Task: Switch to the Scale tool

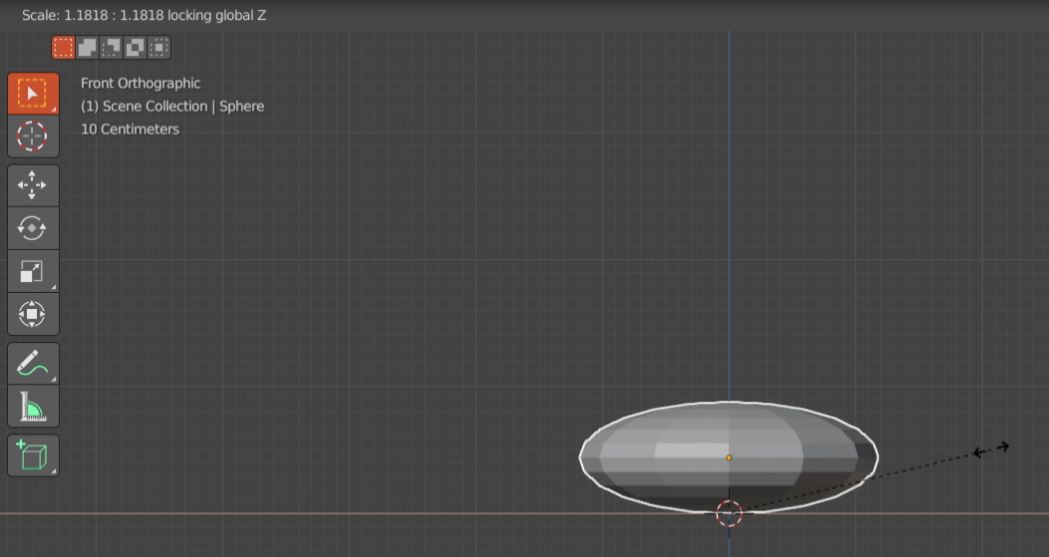Action: tap(33, 271)
